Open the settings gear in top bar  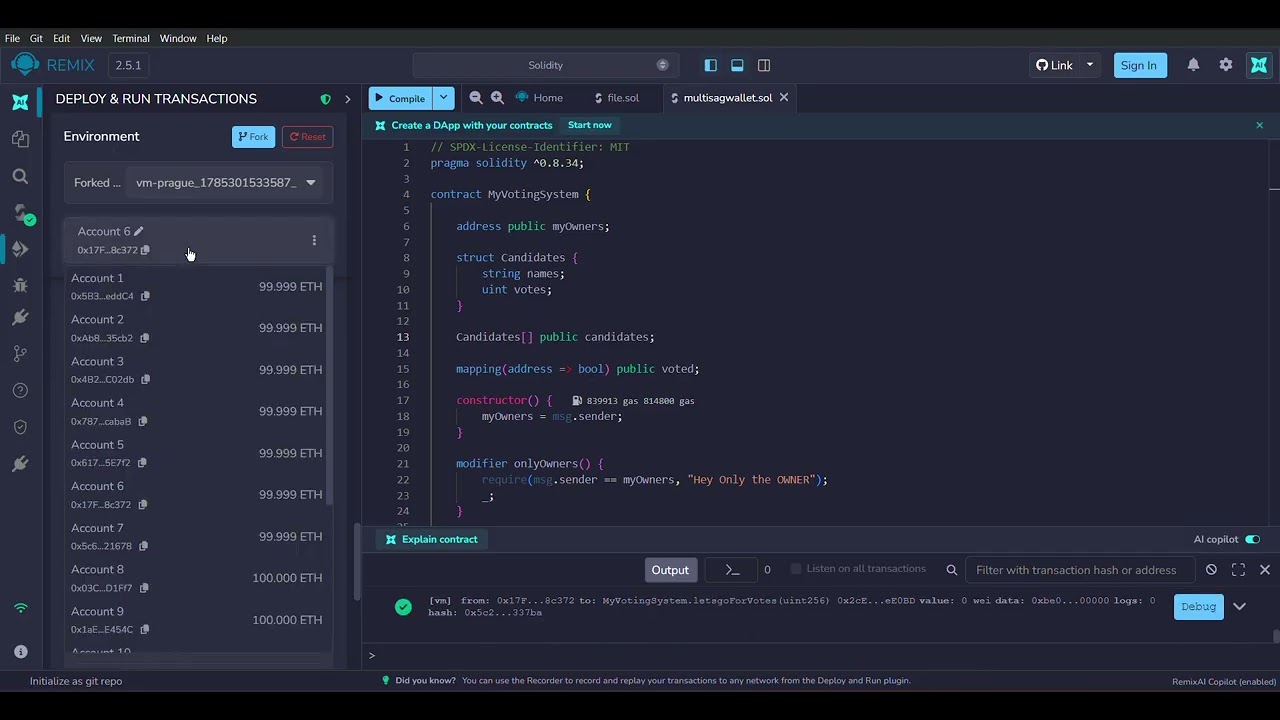coord(1226,65)
